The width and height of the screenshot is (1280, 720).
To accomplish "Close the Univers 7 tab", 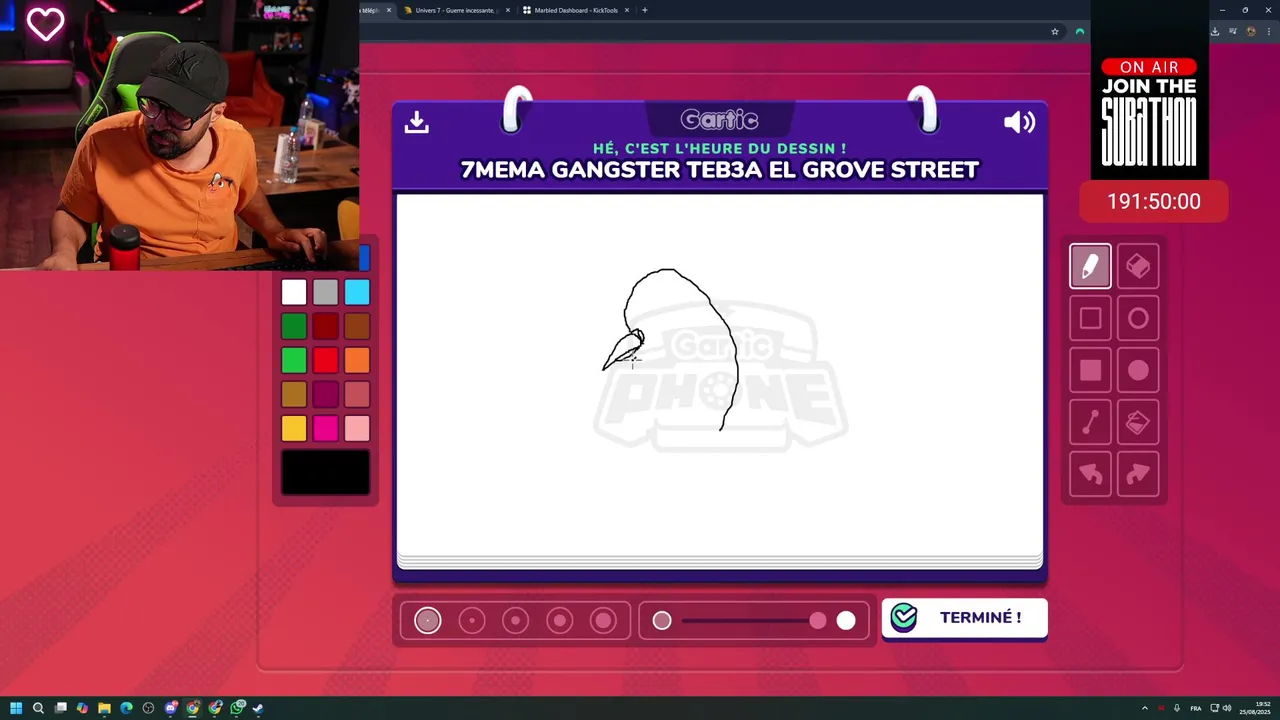I will (x=508, y=10).
